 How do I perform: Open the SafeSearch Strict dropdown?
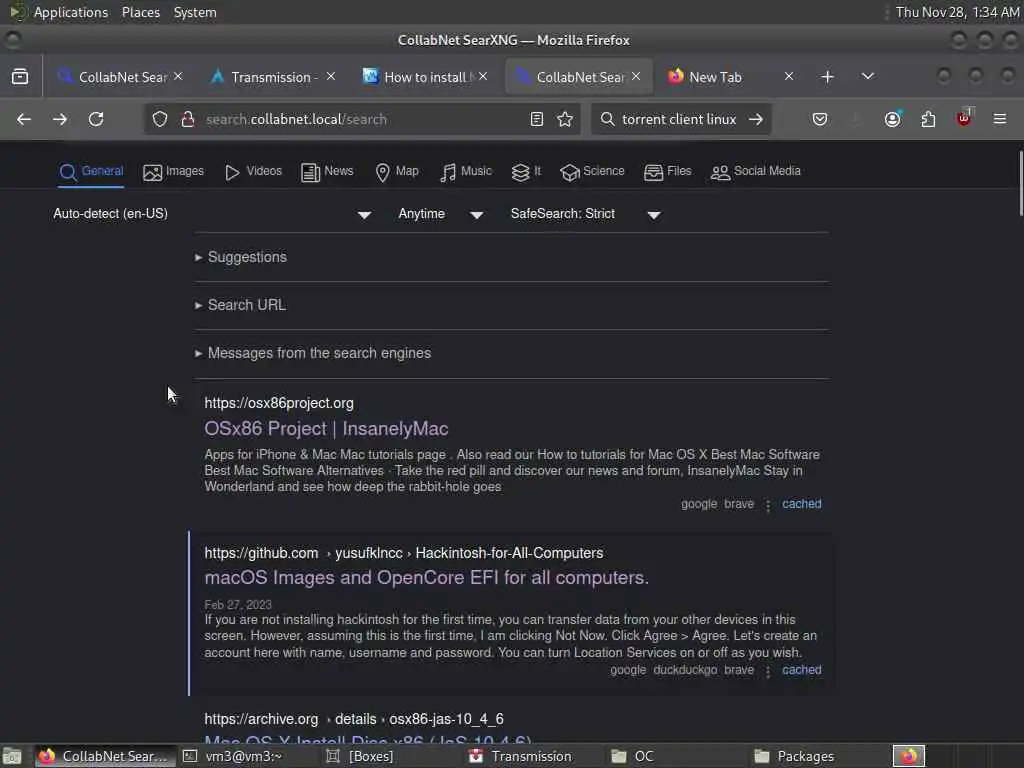[x=586, y=214]
